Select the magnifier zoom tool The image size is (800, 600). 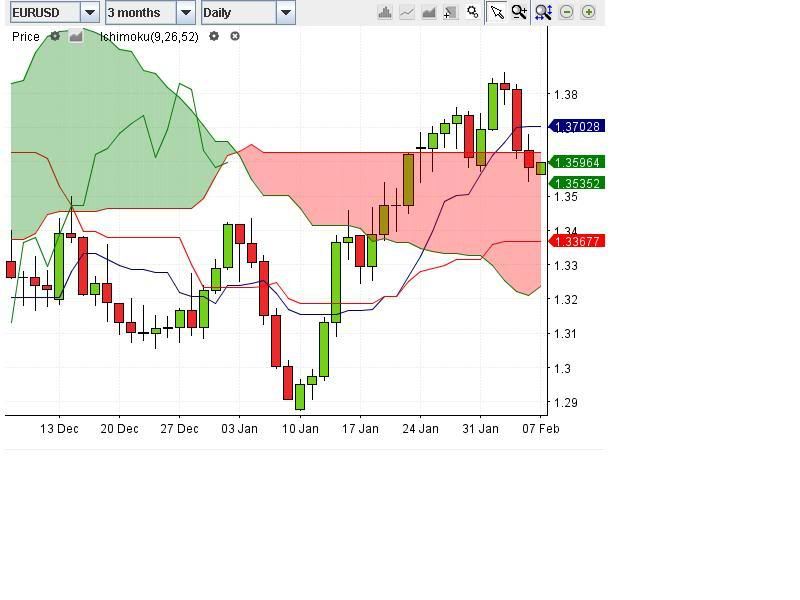[519, 12]
